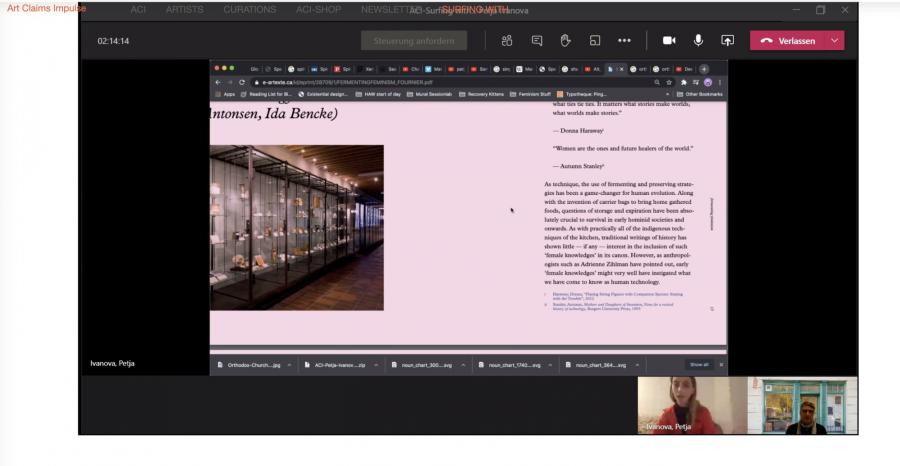Click the Art Claims Impulse logo link
Viewport: 900px width, 466px height.
pyautogui.click(x=46, y=9)
